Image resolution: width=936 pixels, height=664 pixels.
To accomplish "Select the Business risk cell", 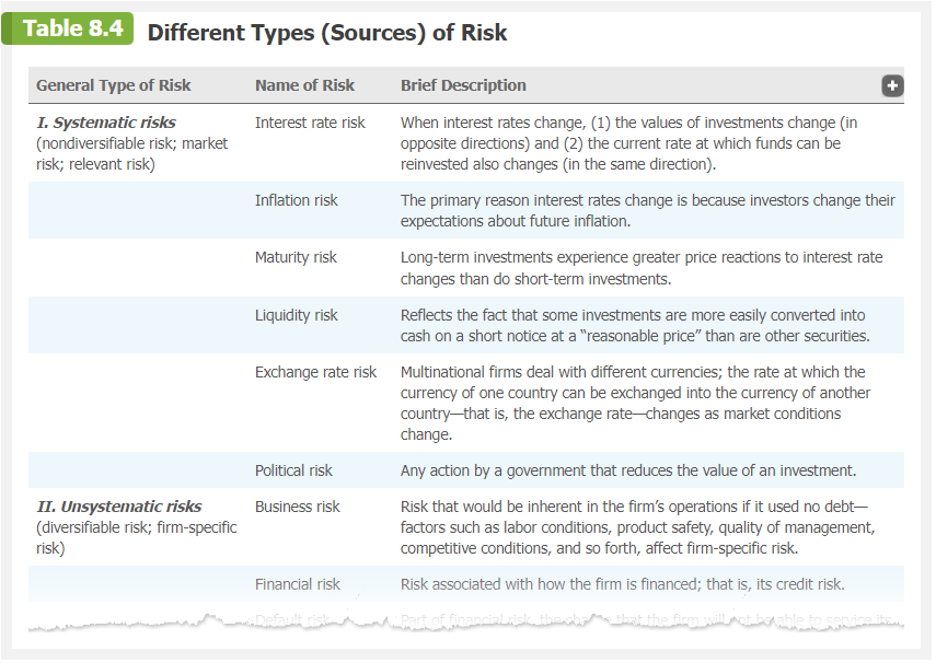I will point(297,507).
